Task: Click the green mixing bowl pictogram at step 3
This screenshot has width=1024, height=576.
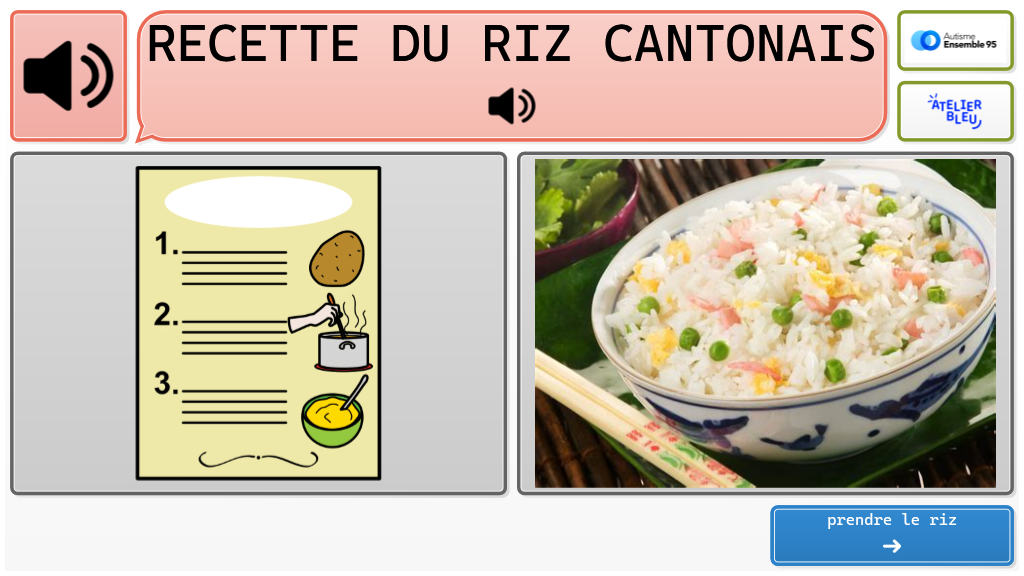Action: coord(334,413)
